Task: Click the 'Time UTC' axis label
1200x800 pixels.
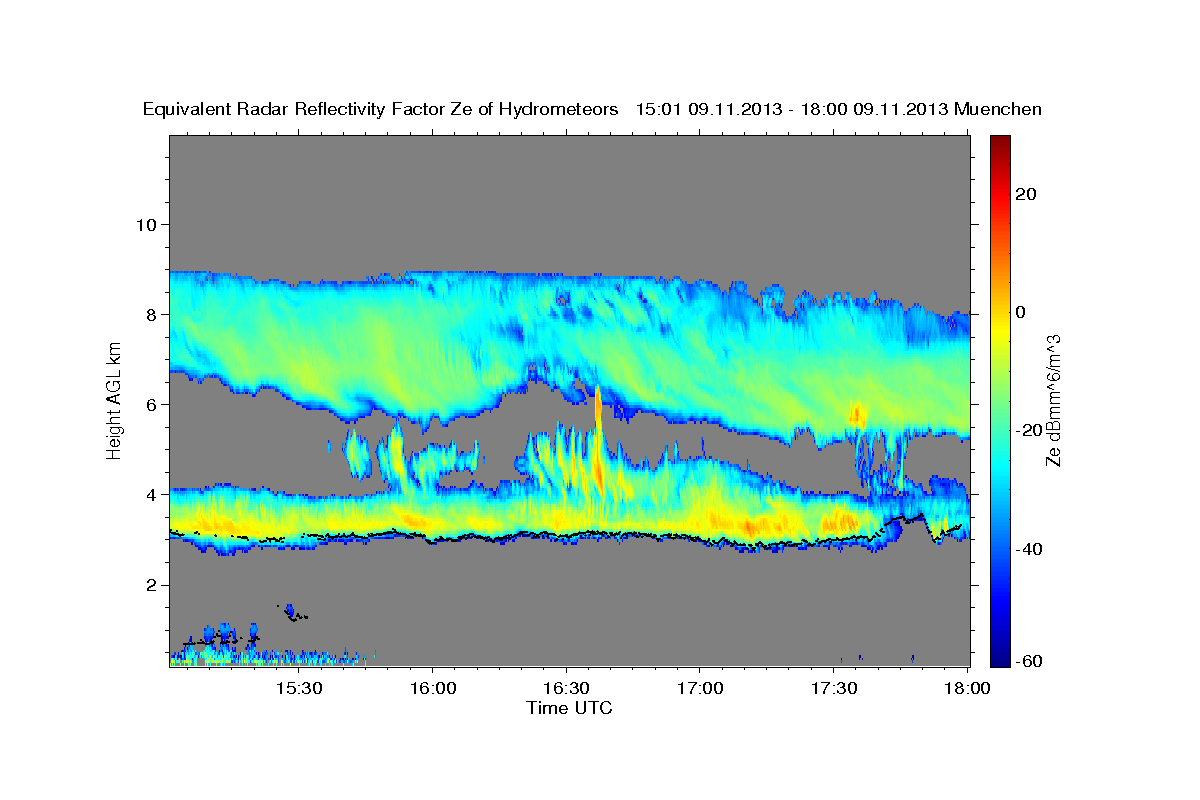Action: [569, 708]
